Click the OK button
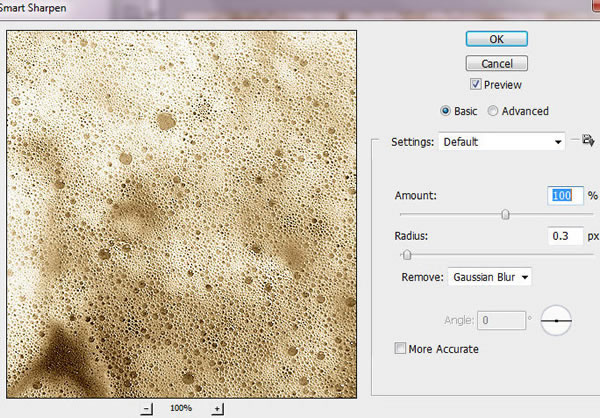Screen dimensions: 600x418 [x=496, y=39]
